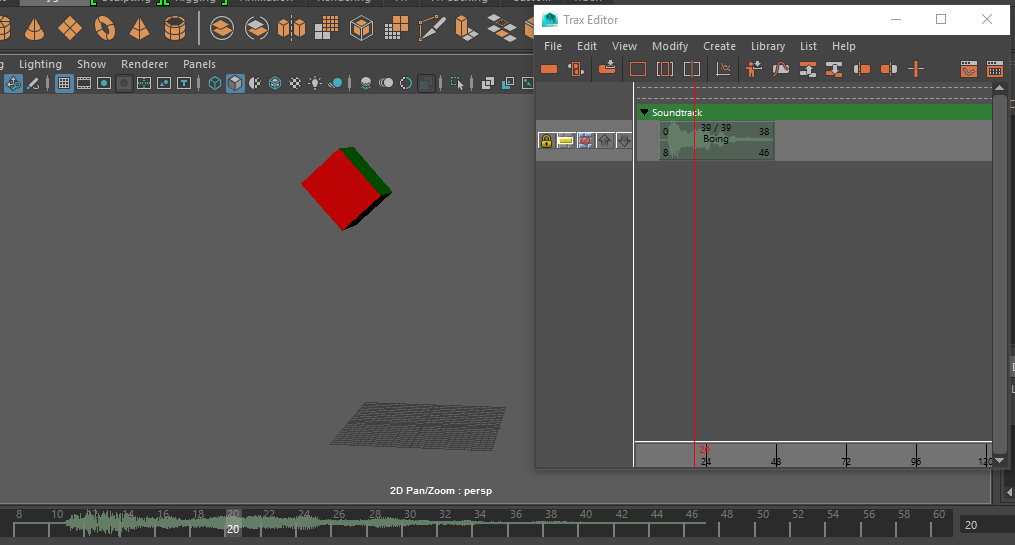Toggle solo on the Soundtrack track
1015x545 pixels.
(x=565, y=140)
